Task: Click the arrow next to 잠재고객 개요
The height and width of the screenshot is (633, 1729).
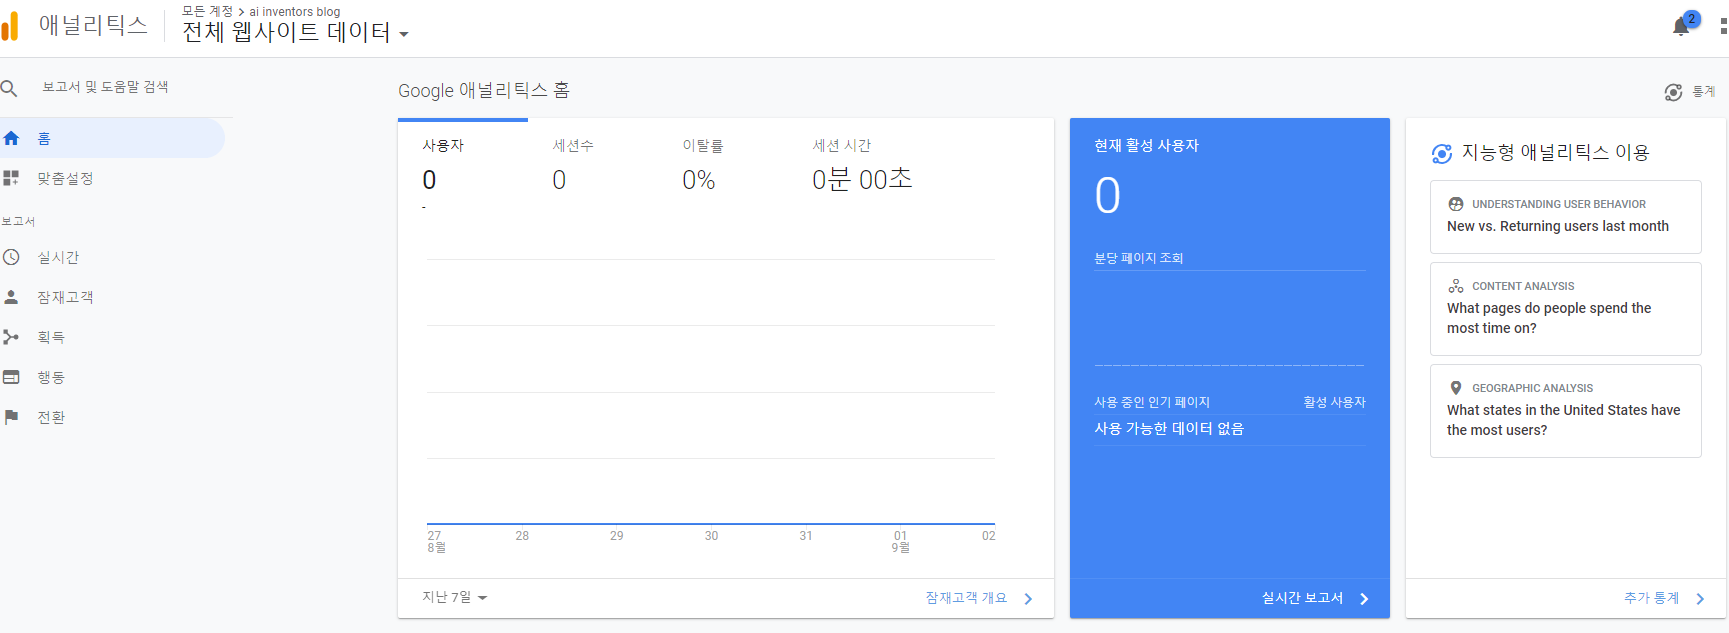Action: click(1028, 599)
